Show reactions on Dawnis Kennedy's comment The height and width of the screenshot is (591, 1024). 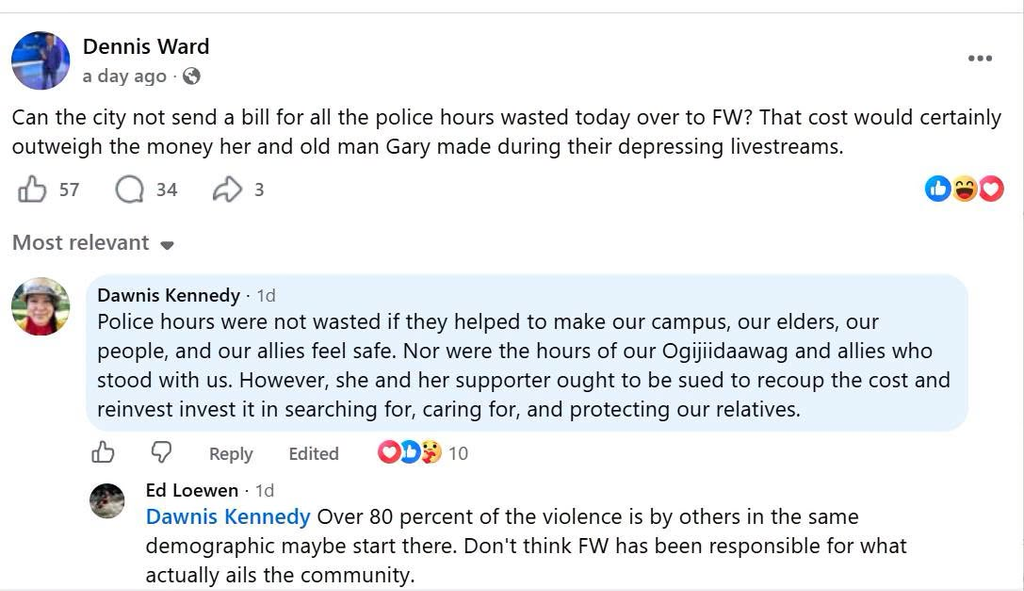422,453
